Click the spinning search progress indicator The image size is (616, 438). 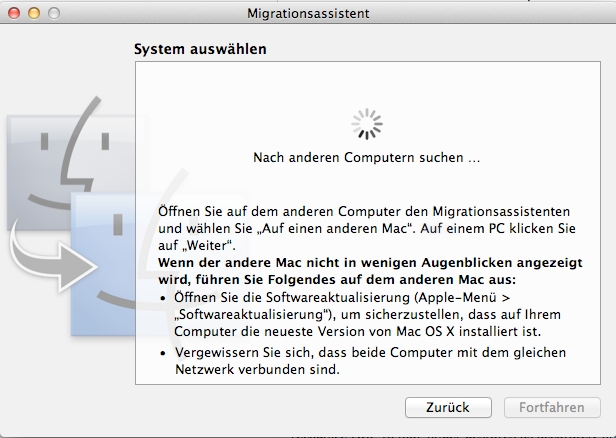pos(367,124)
